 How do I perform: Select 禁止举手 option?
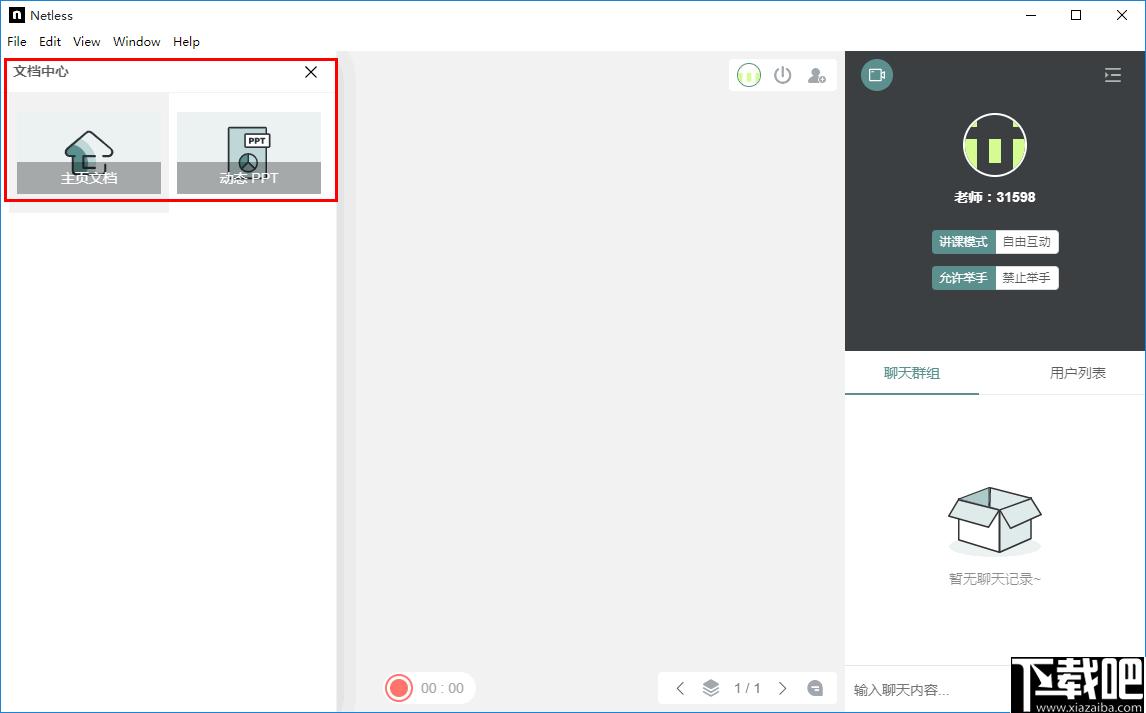coord(1026,278)
